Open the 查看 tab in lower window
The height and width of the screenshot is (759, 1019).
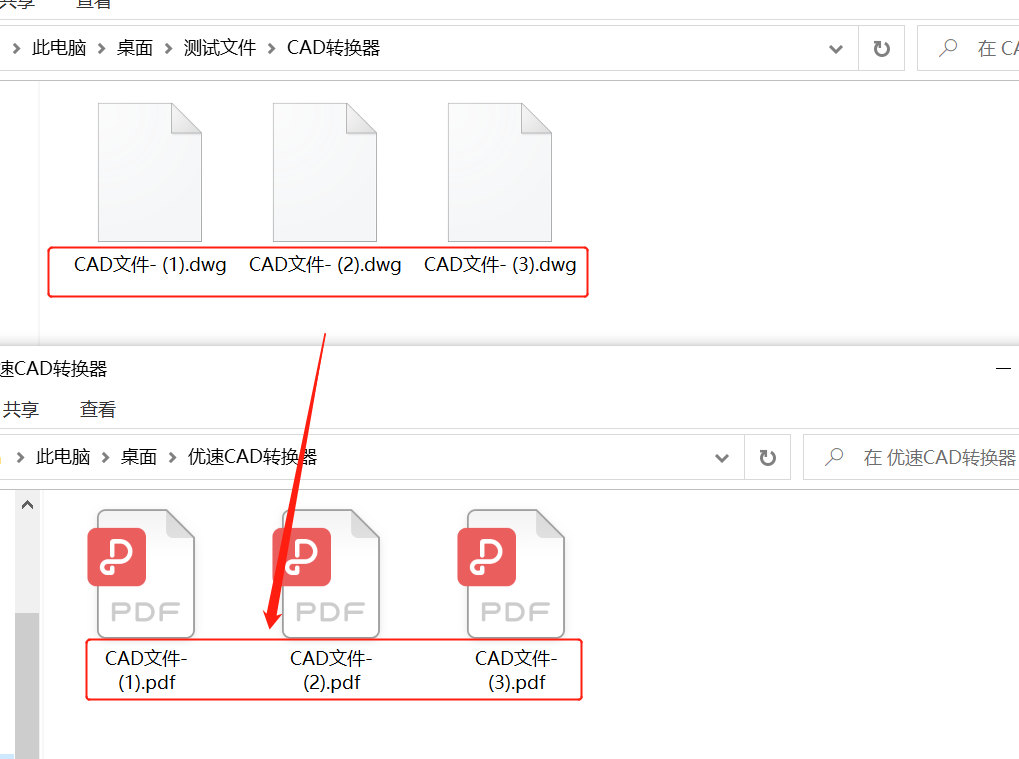click(x=97, y=409)
